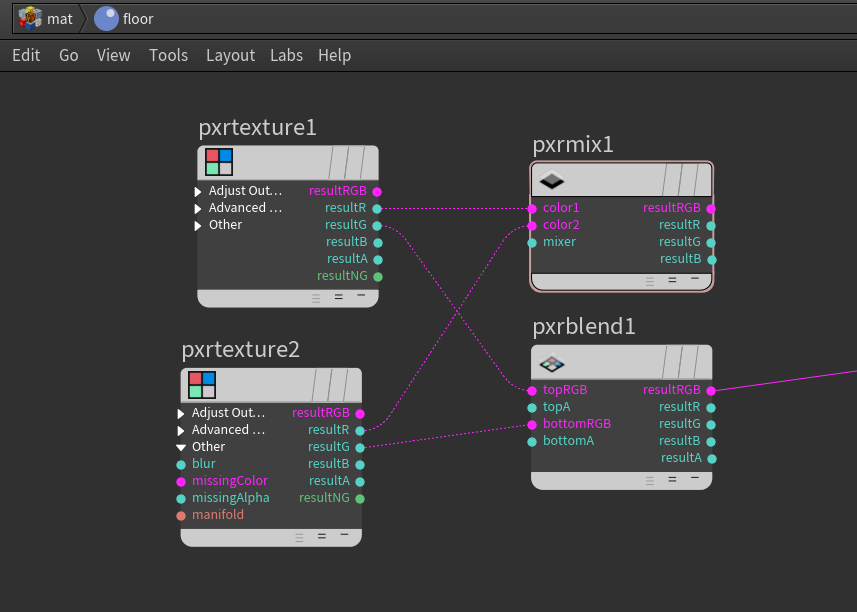Open the Labs menu
The image size is (857, 612).
click(x=286, y=55)
